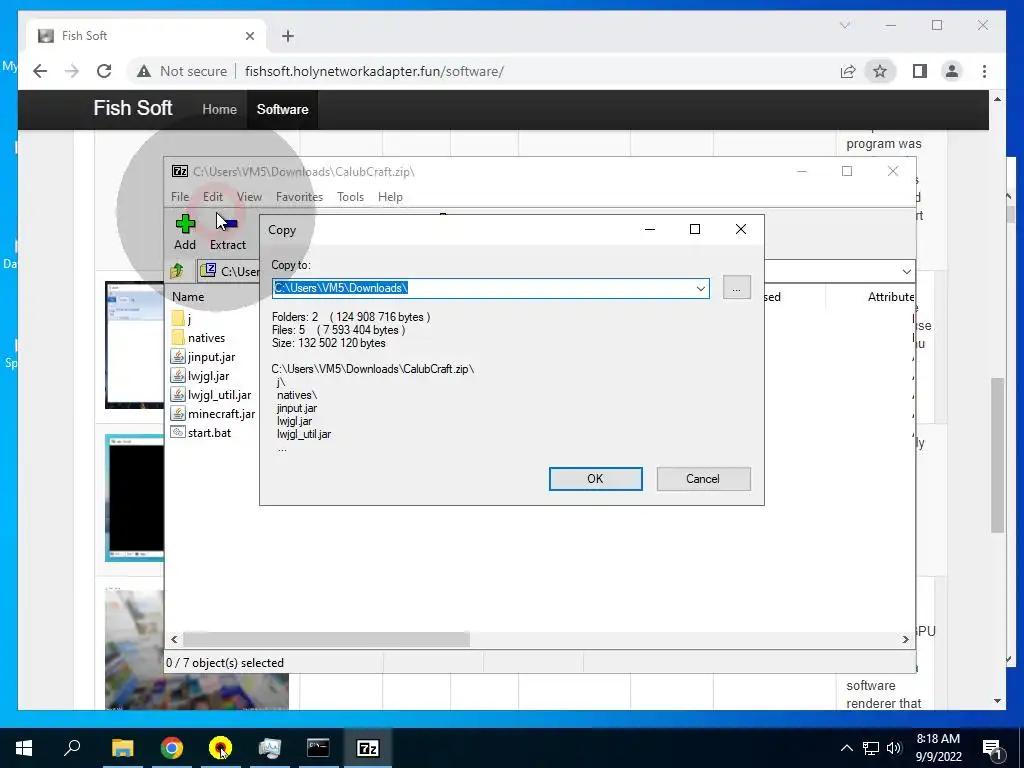Close the Fish Soft tab

pyautogui.click(x=250, y=36)
